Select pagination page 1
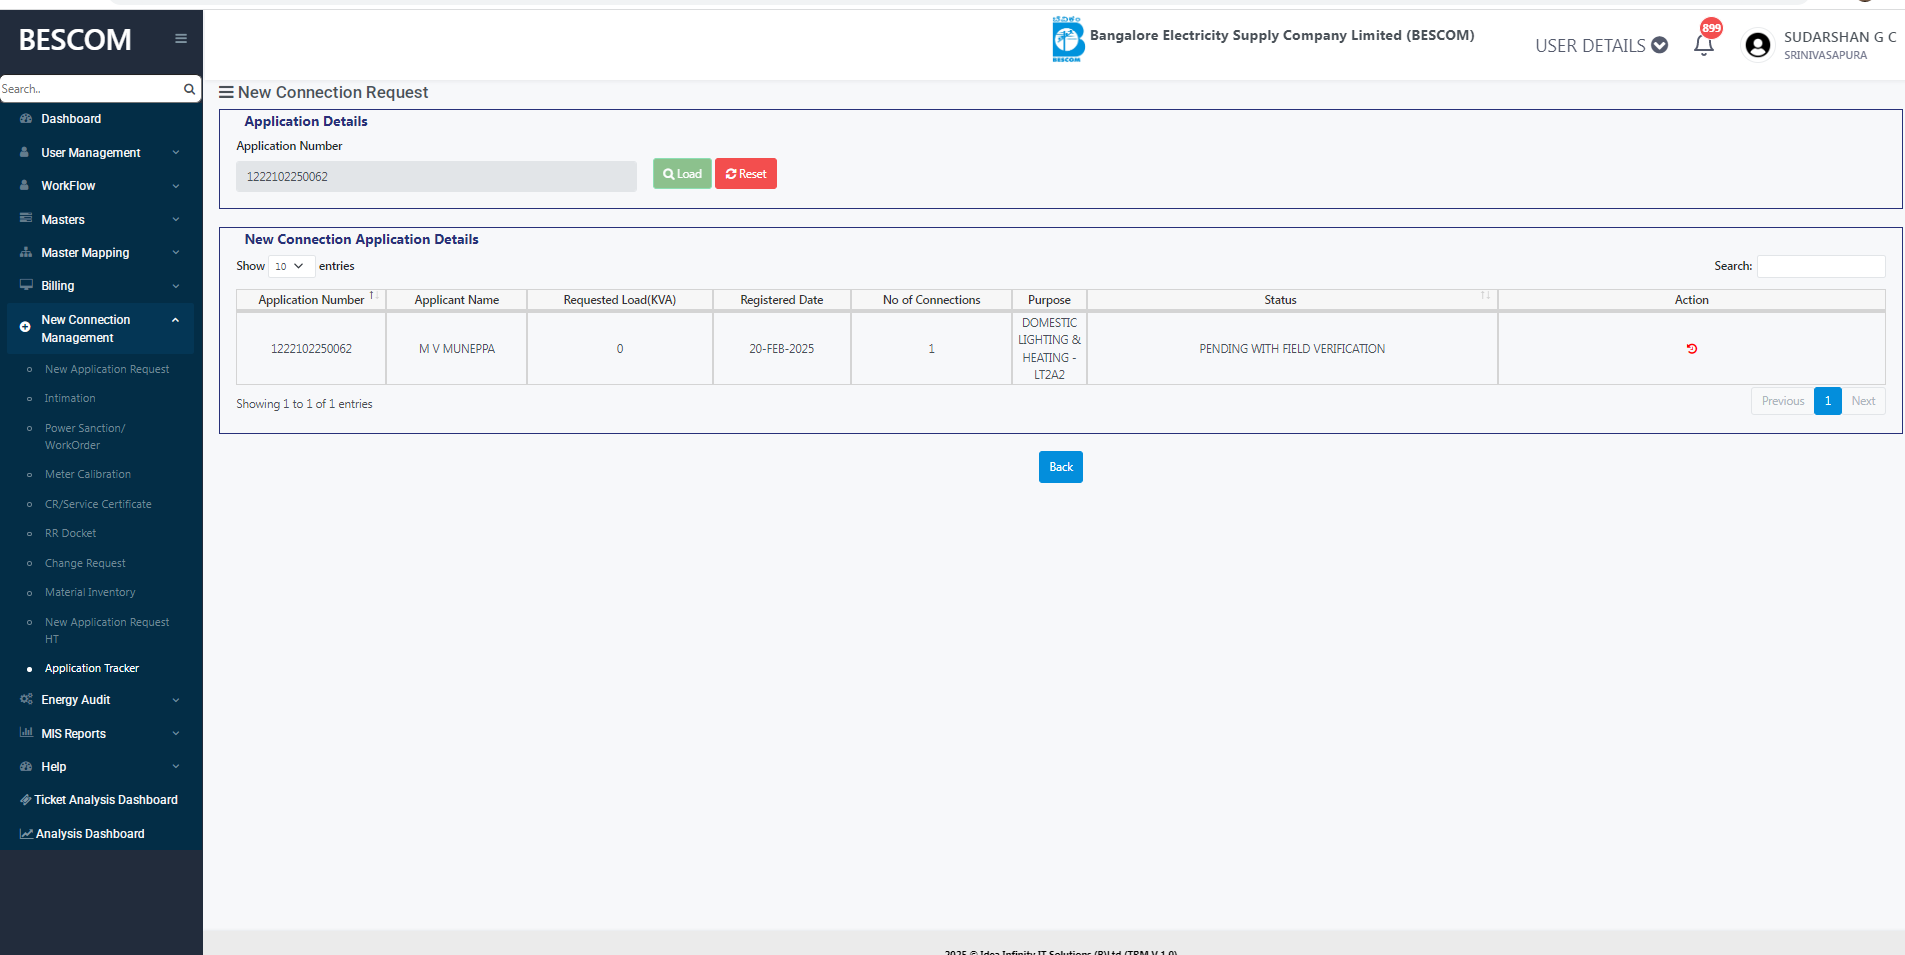 coord(1828,401)
